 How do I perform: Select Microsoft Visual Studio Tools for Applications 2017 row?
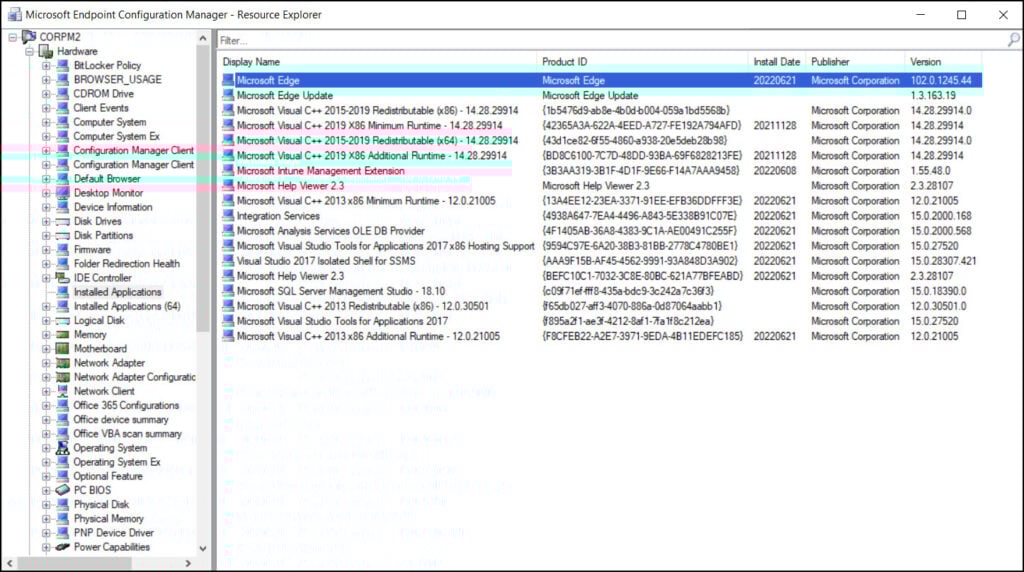[601, 321]
